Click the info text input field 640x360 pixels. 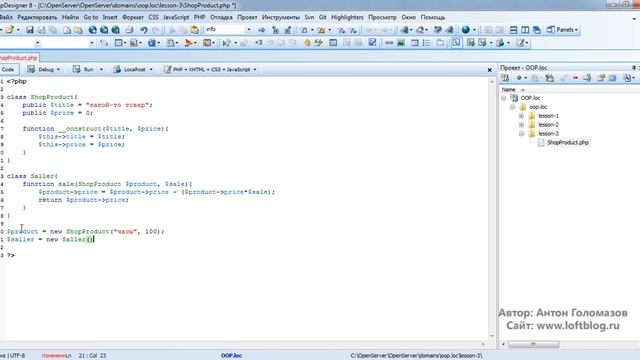tap(224, 29)
